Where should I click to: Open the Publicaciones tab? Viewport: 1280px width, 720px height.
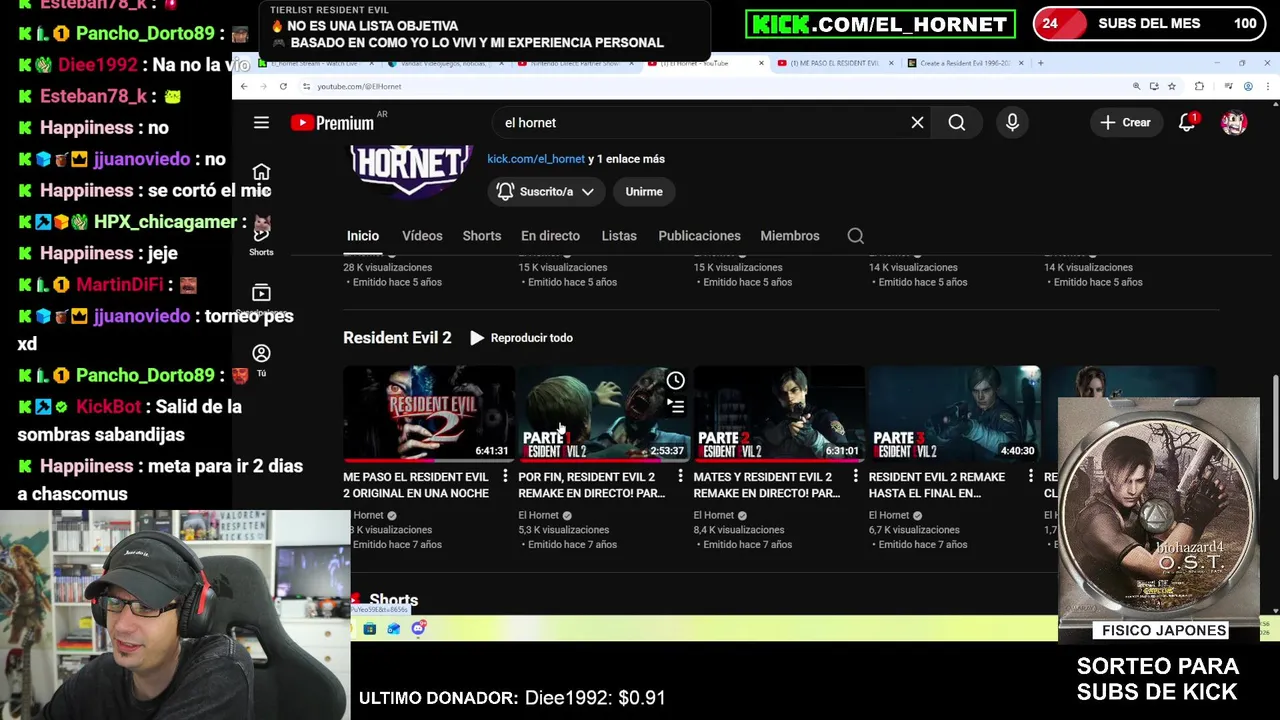click(699, 236)
